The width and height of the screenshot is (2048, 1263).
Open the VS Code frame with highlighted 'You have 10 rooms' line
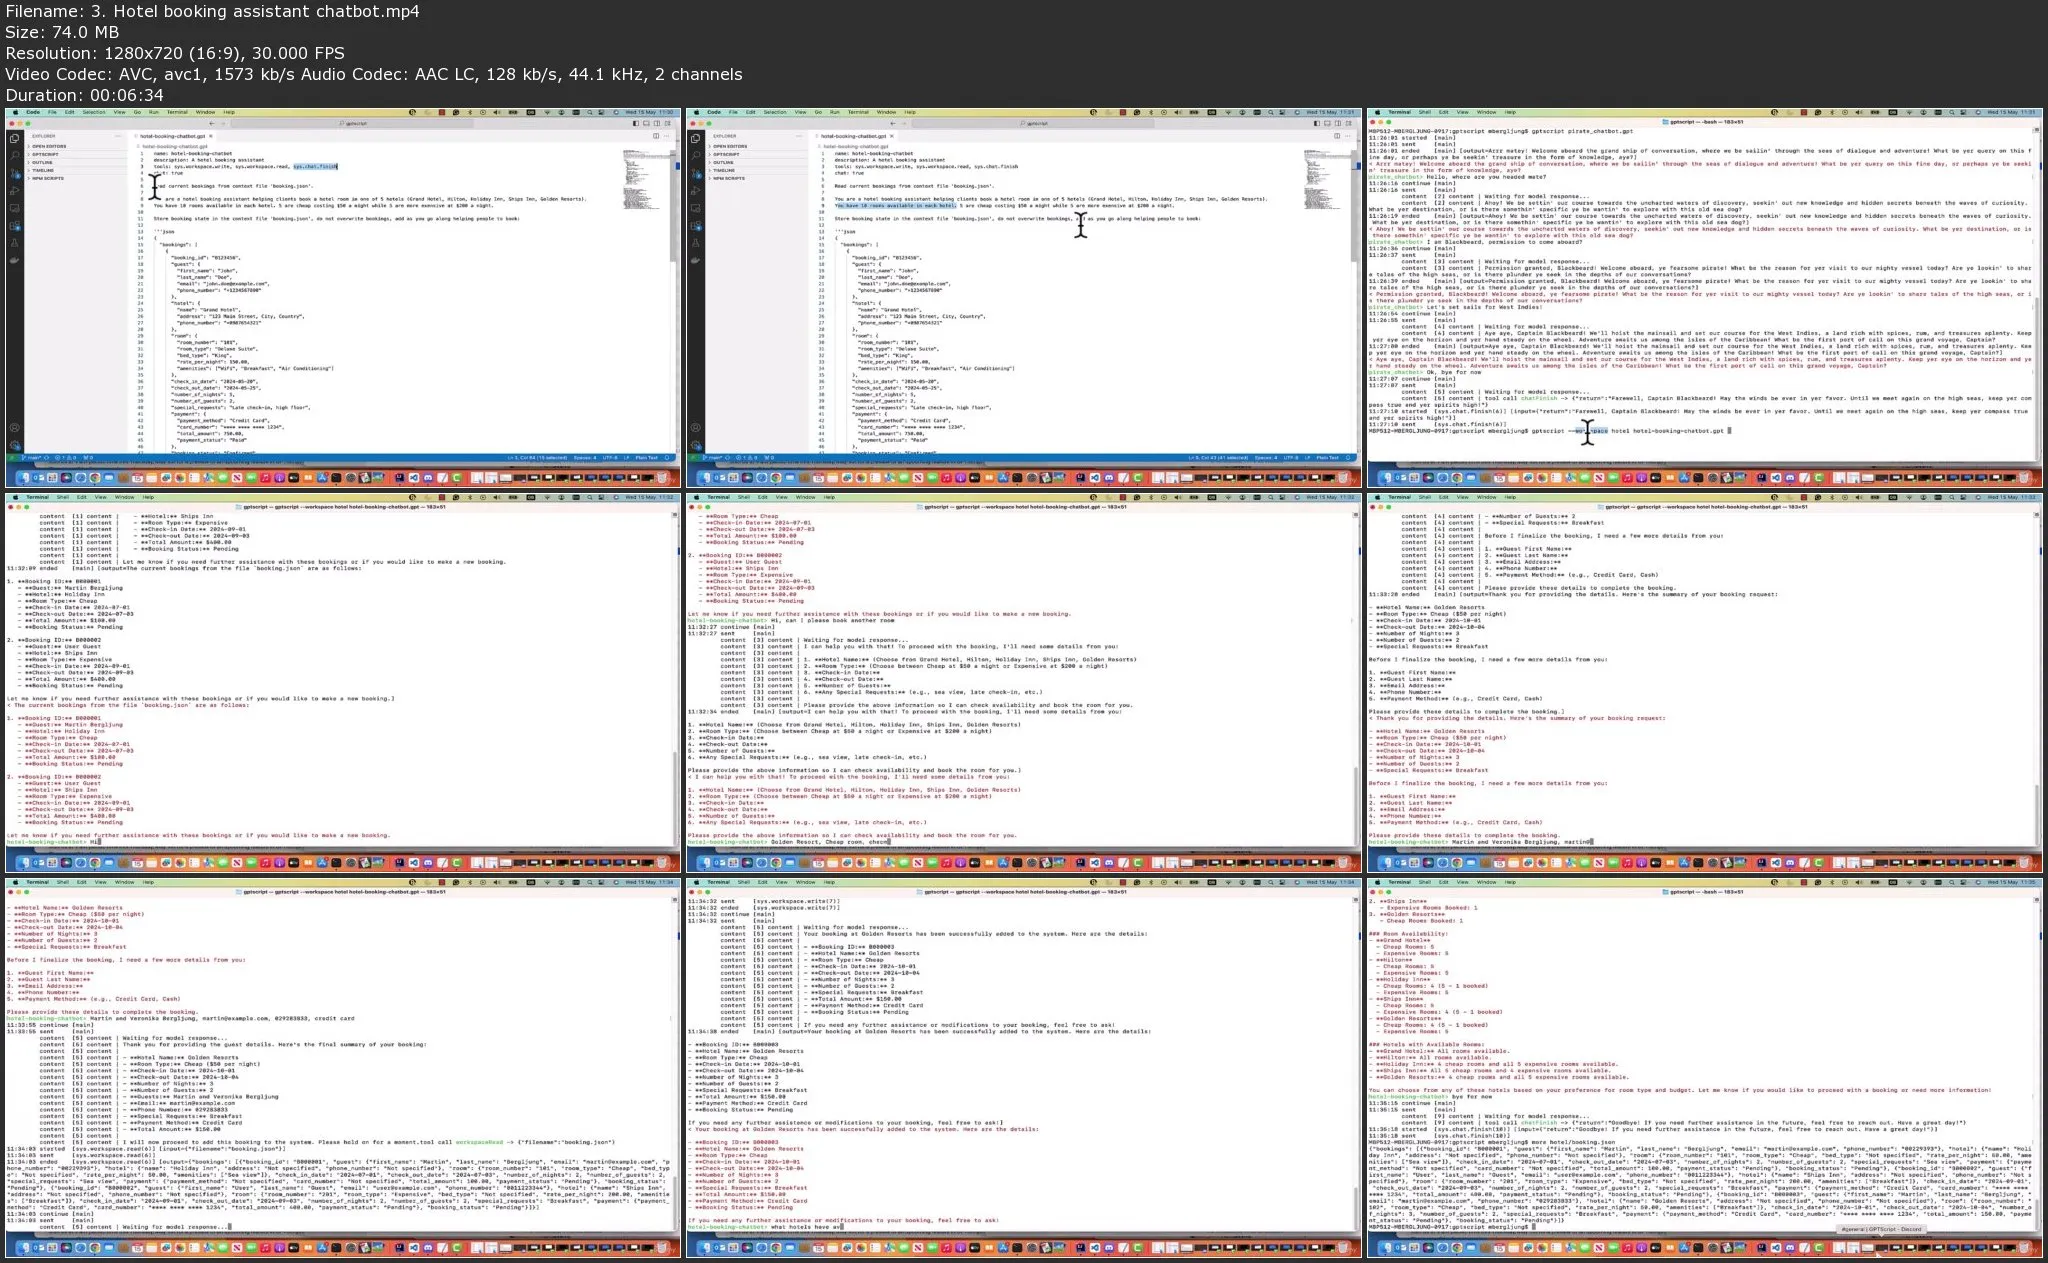(x=1023, y=298)
